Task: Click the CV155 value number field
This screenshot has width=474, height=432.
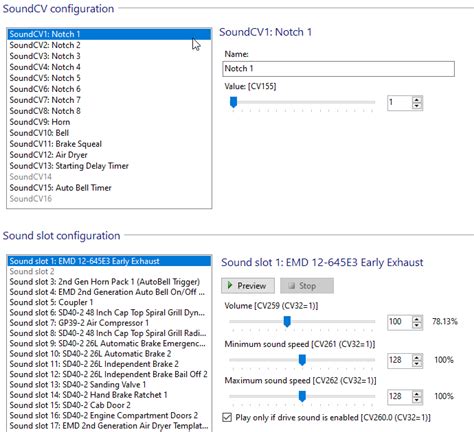Action: [x=400, y=103]
